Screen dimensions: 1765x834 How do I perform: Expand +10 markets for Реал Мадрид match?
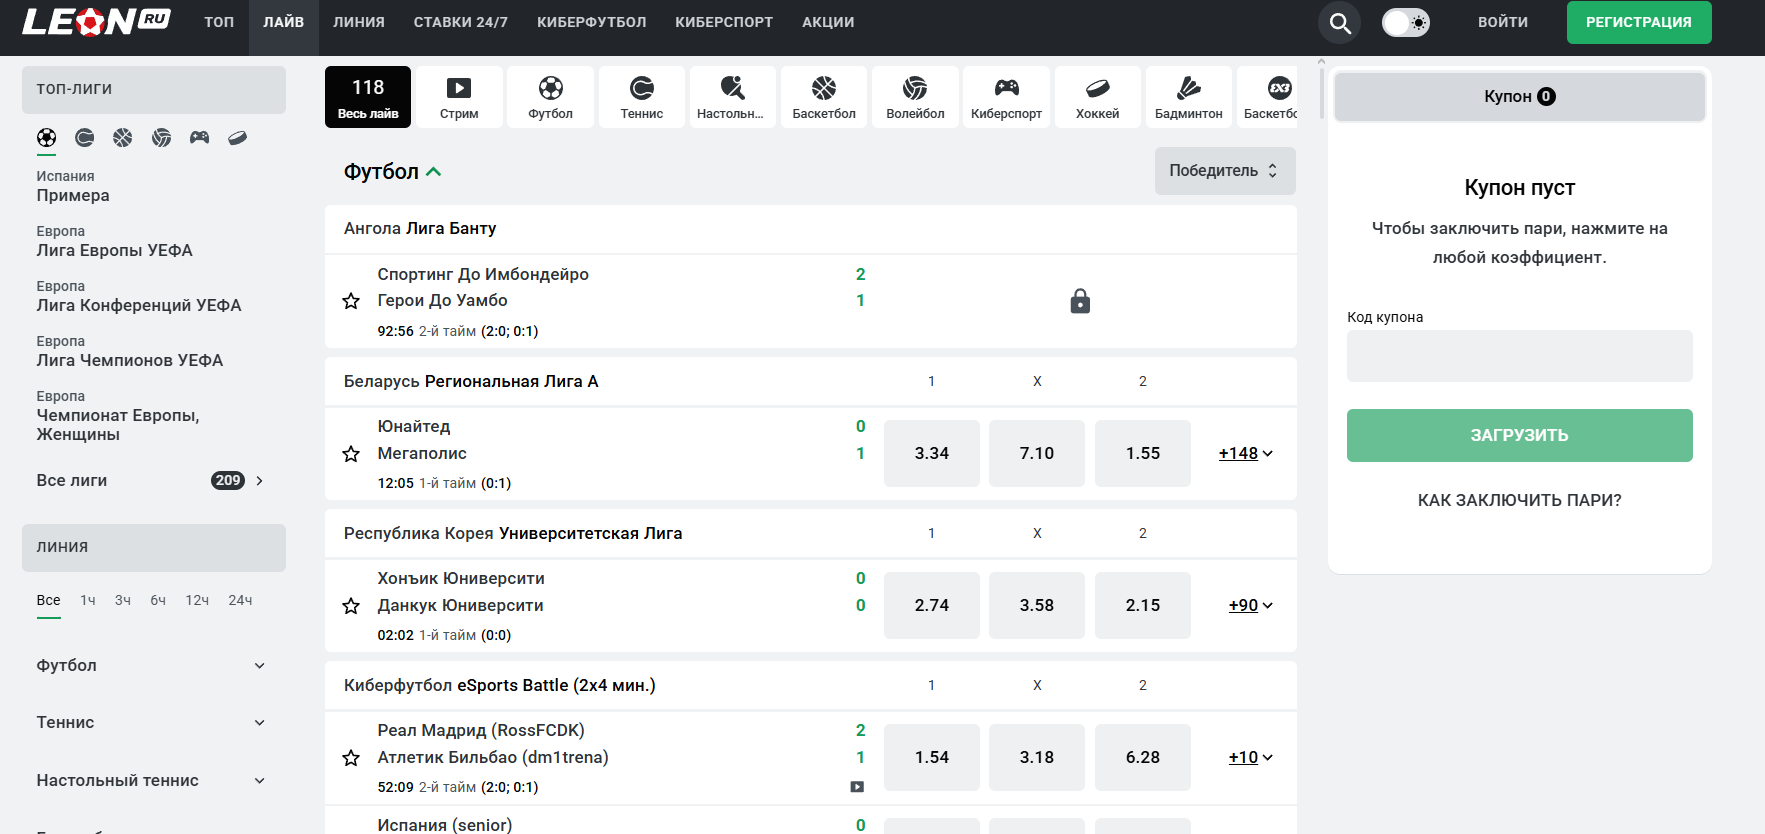[1250, 758]
